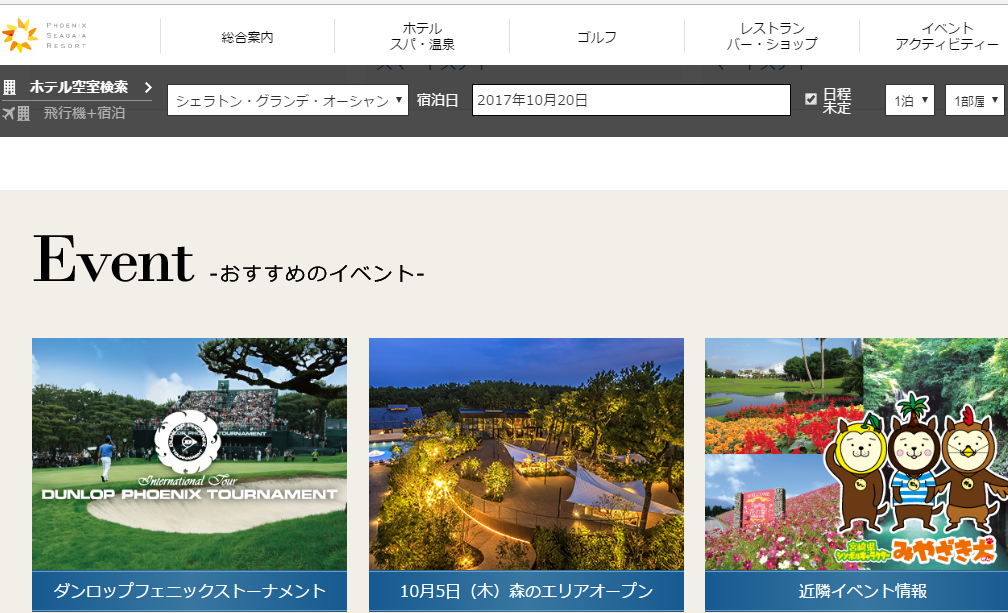Open the Dunlop Phoenix Tournament golf image
Image resolution: width=1008 pixels, height=613 pixels.
click(190, 454)
